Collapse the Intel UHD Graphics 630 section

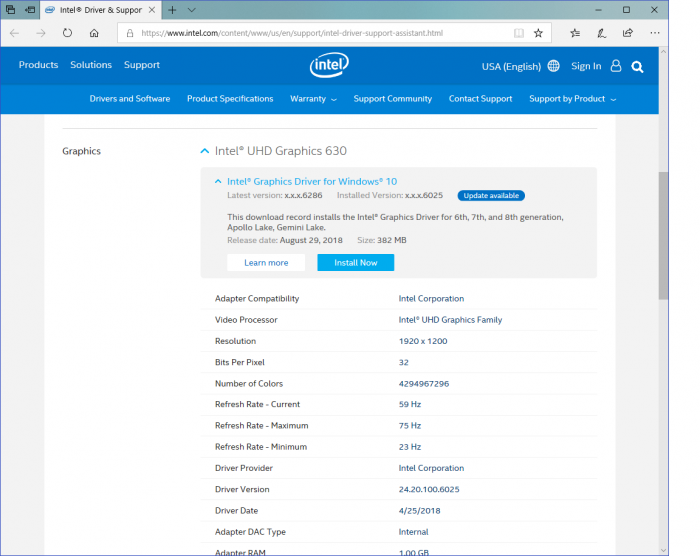click(204, 151)
